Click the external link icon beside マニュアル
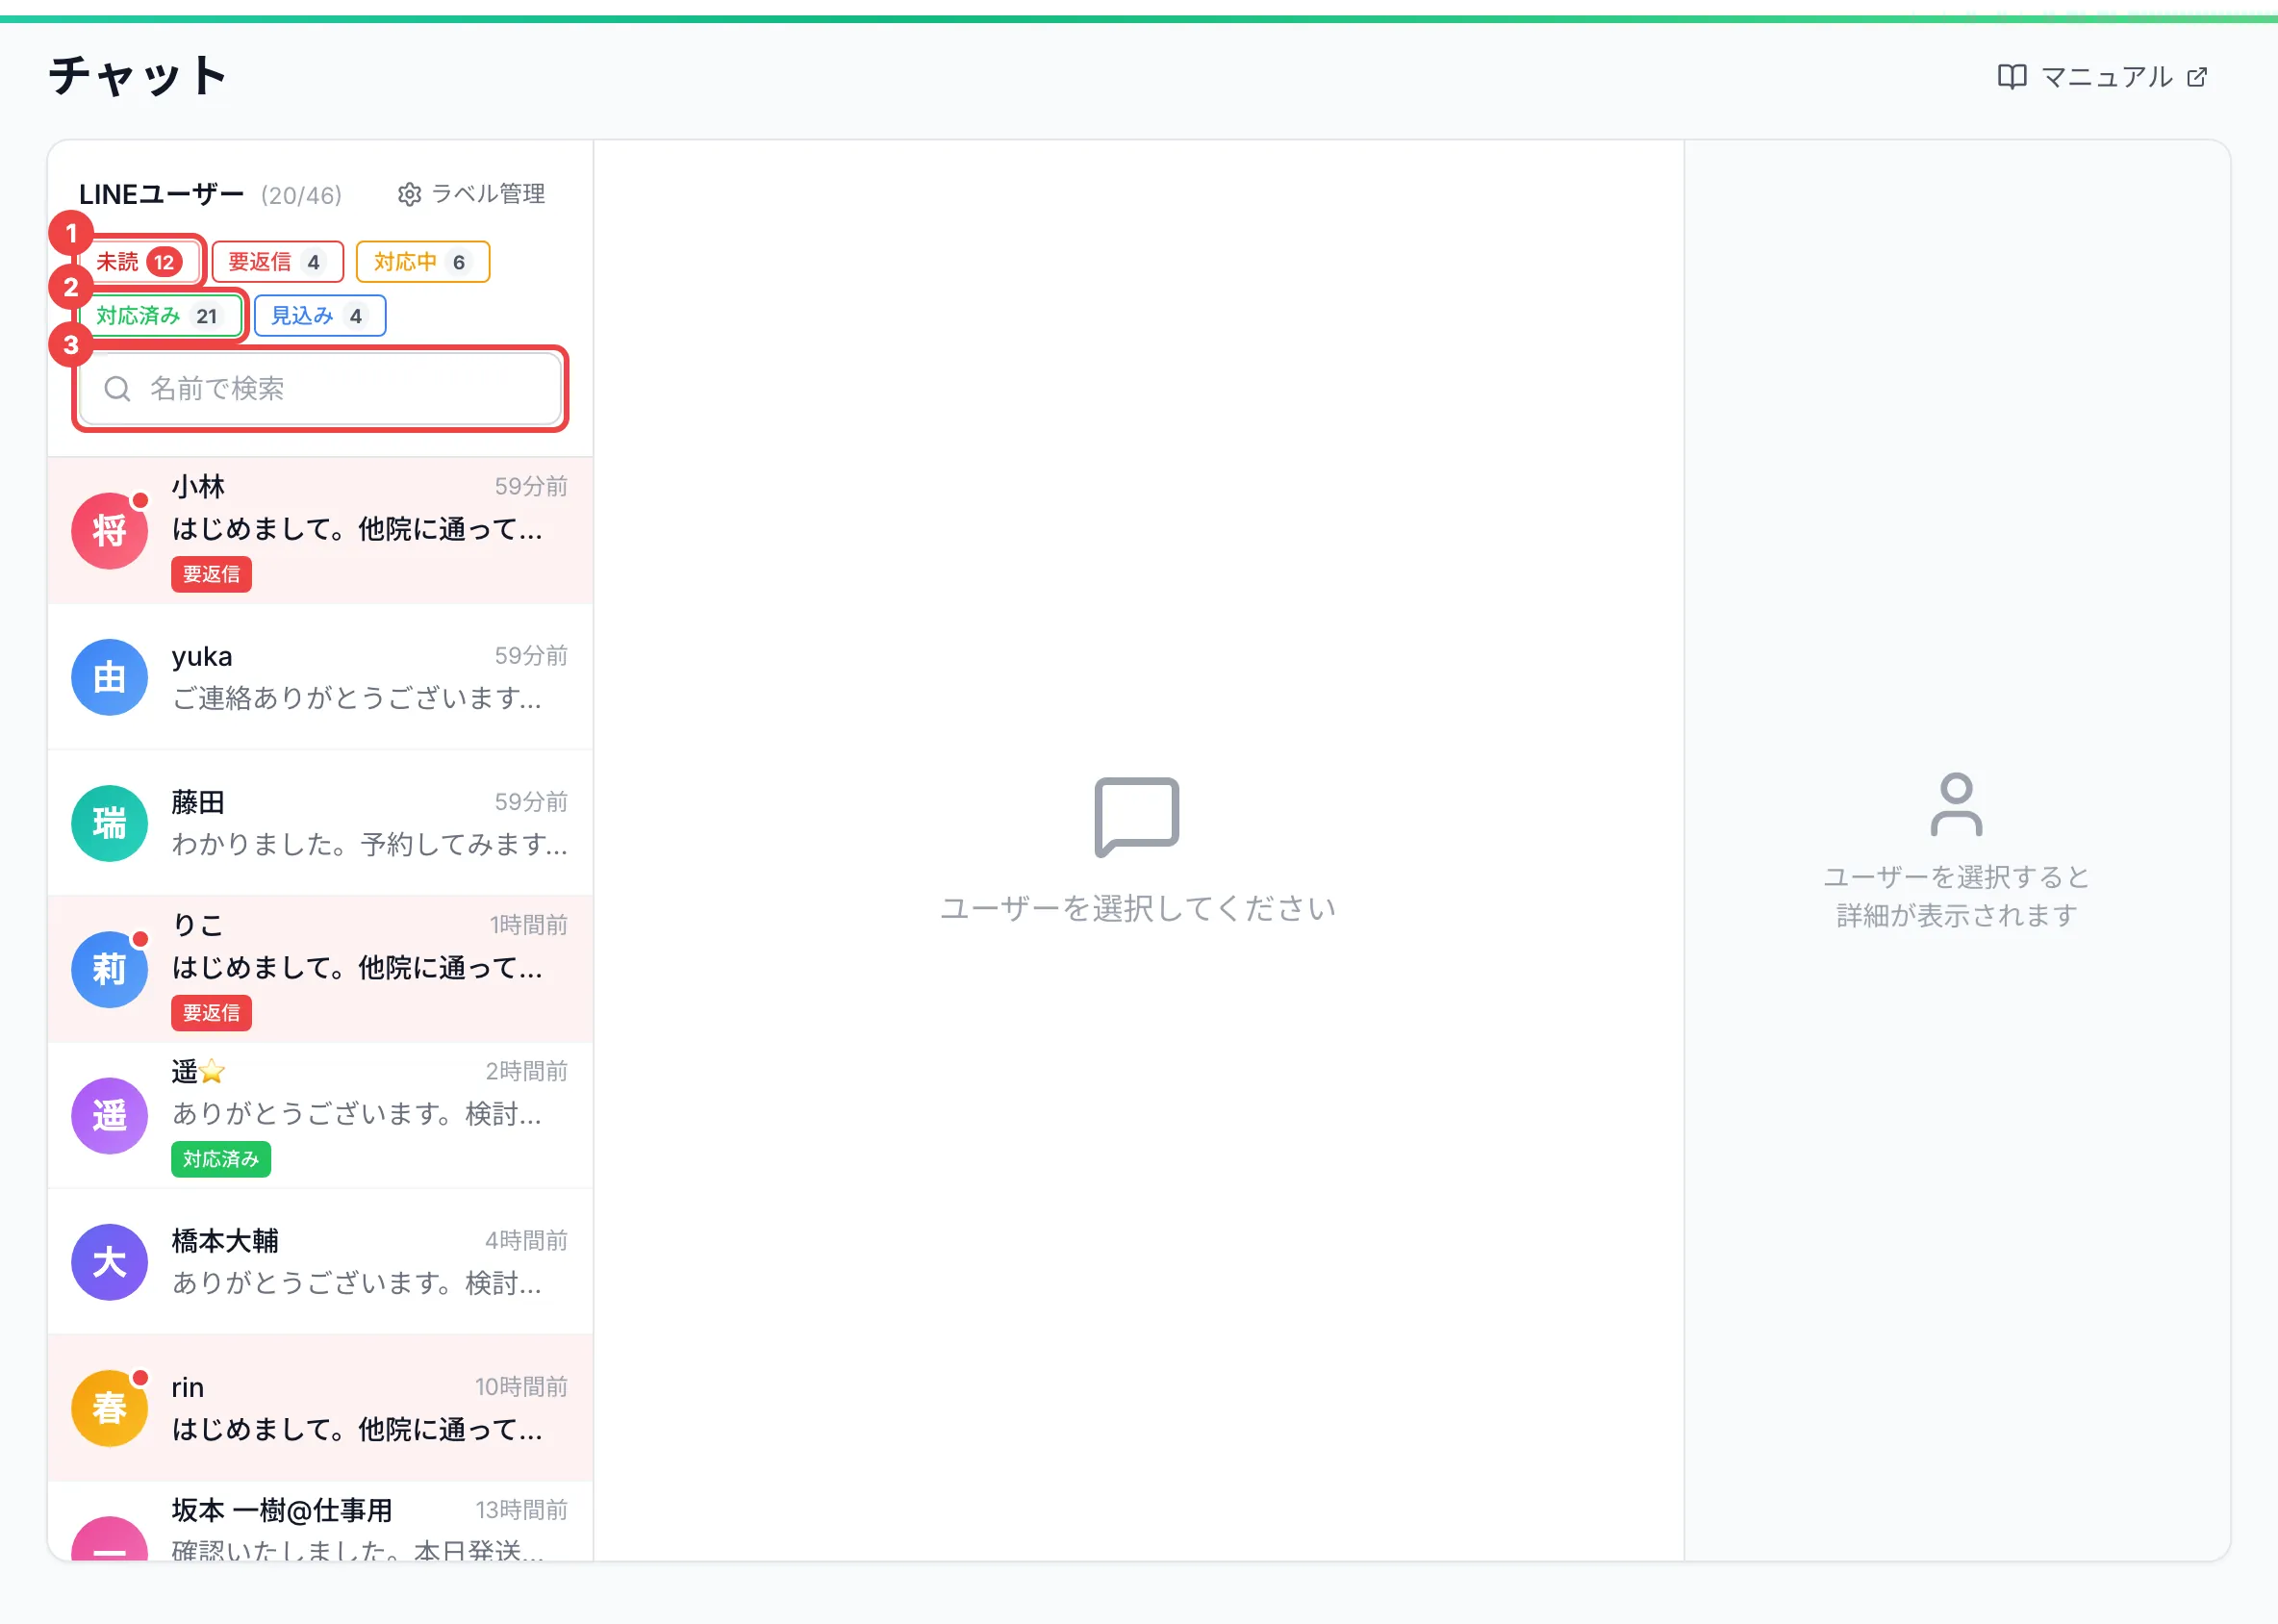The height and width of the screenshot is (1624, 2278). pos(2196,77)
